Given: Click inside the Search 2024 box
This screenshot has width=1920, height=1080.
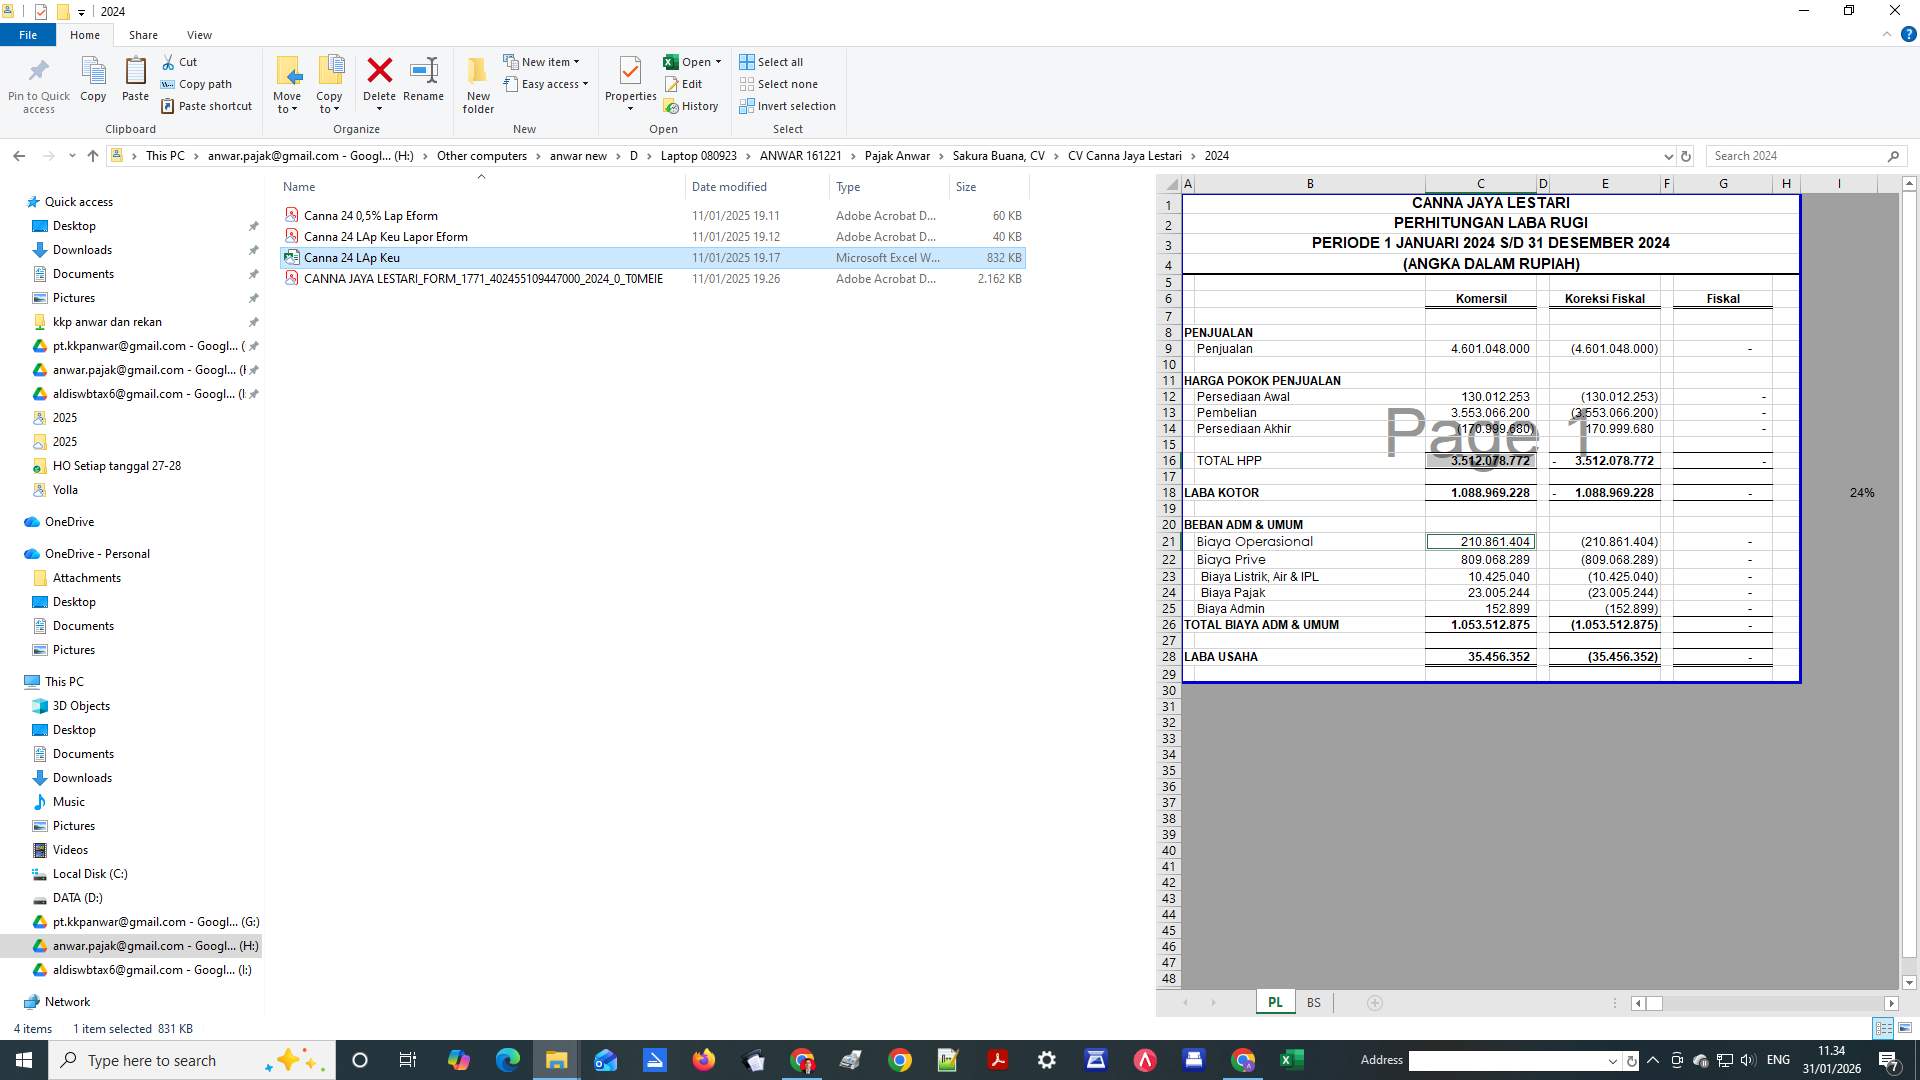Looking at the screenshot, I should coord(1800,155).
